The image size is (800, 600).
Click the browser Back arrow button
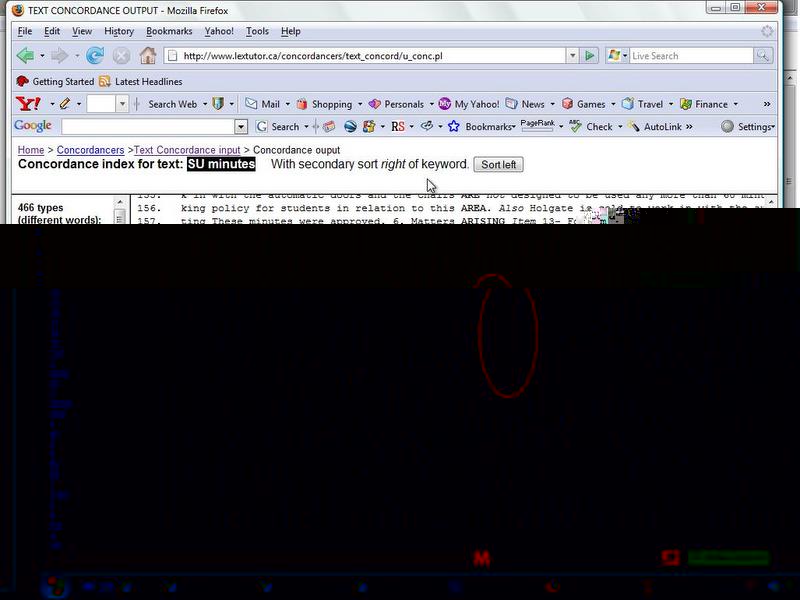click(x=25, y=56)
